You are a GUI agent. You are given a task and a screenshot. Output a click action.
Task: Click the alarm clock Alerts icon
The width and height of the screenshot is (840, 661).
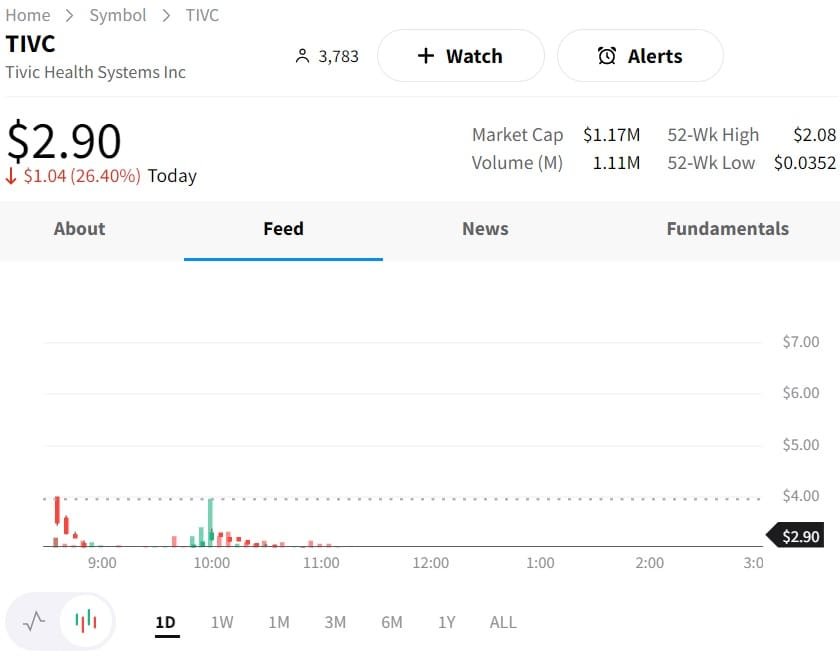607,56
